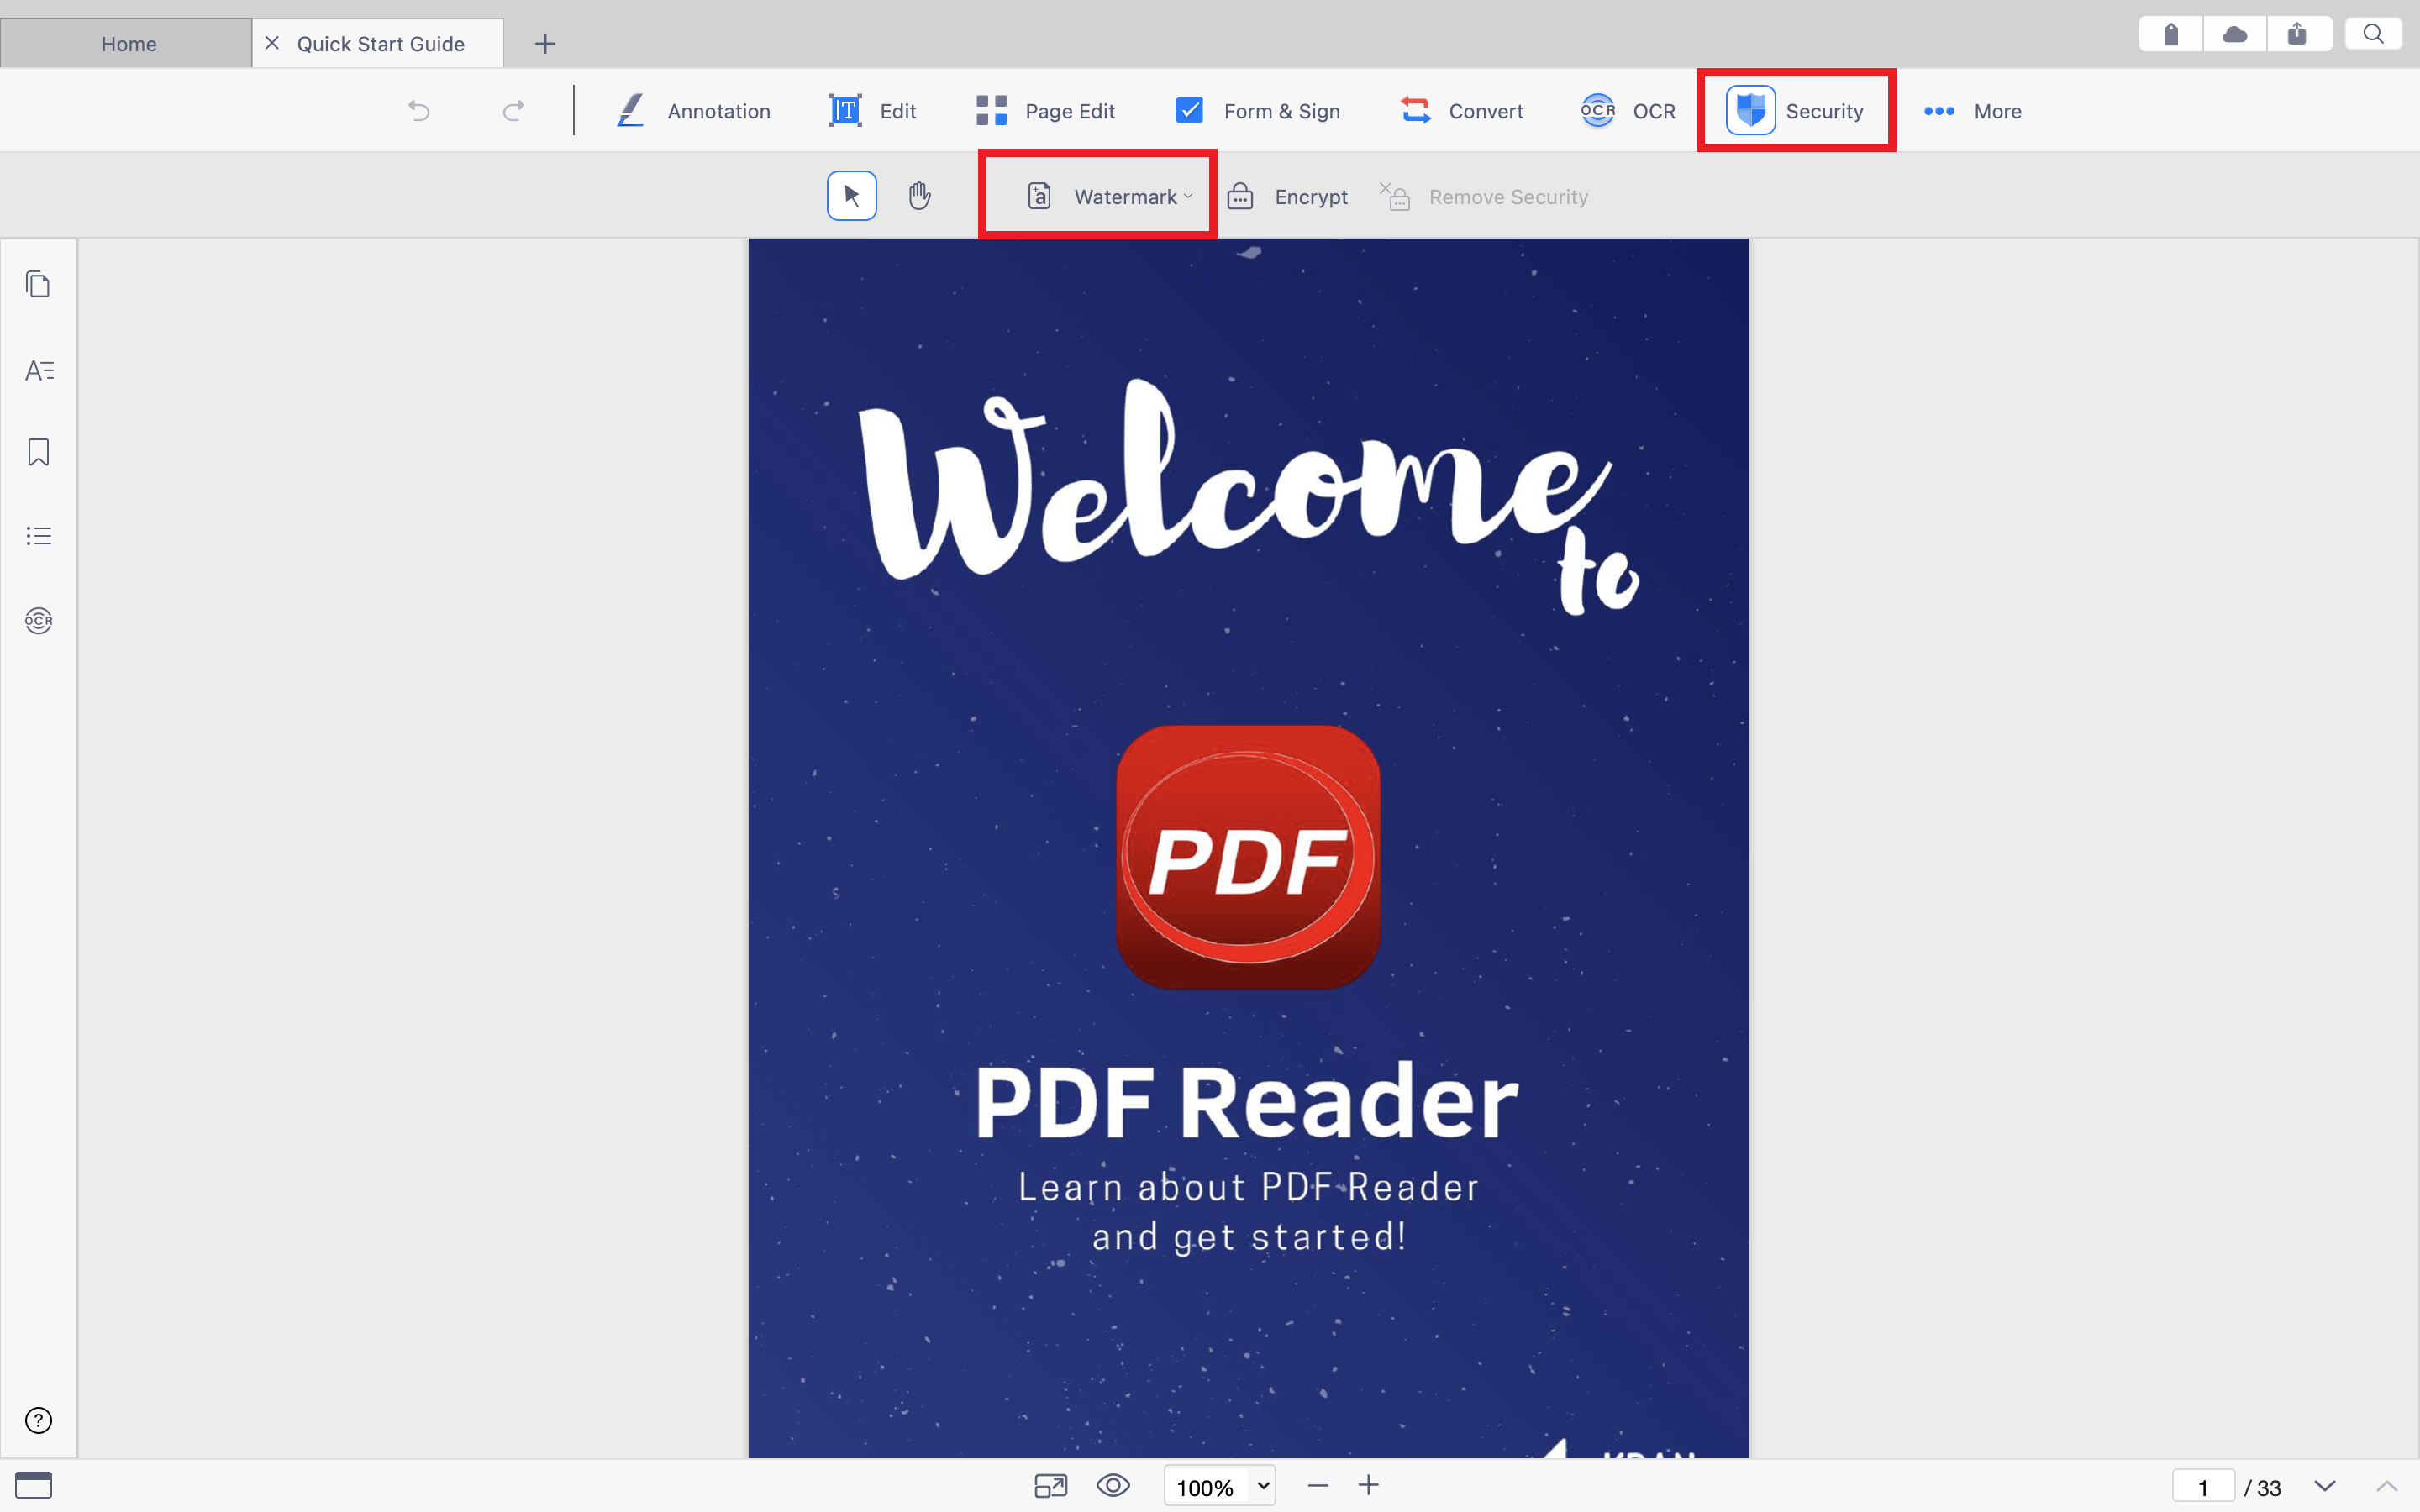Open the OCR toolbar tool
Screen dimensions: 2420x1512
coord(1628,110)
